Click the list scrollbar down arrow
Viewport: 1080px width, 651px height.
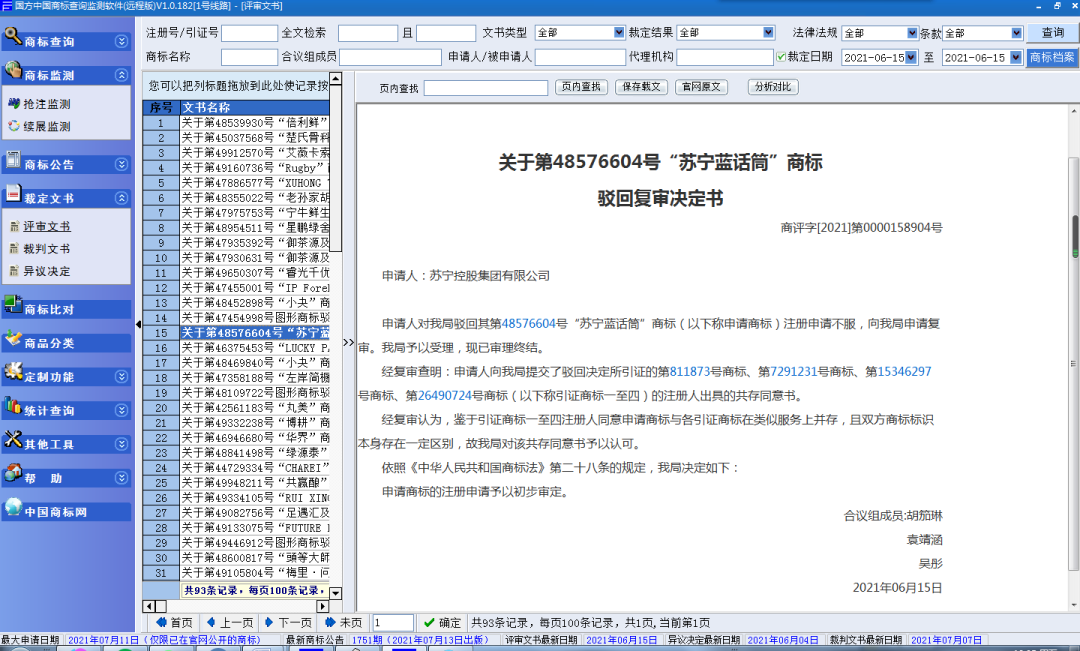335,593
